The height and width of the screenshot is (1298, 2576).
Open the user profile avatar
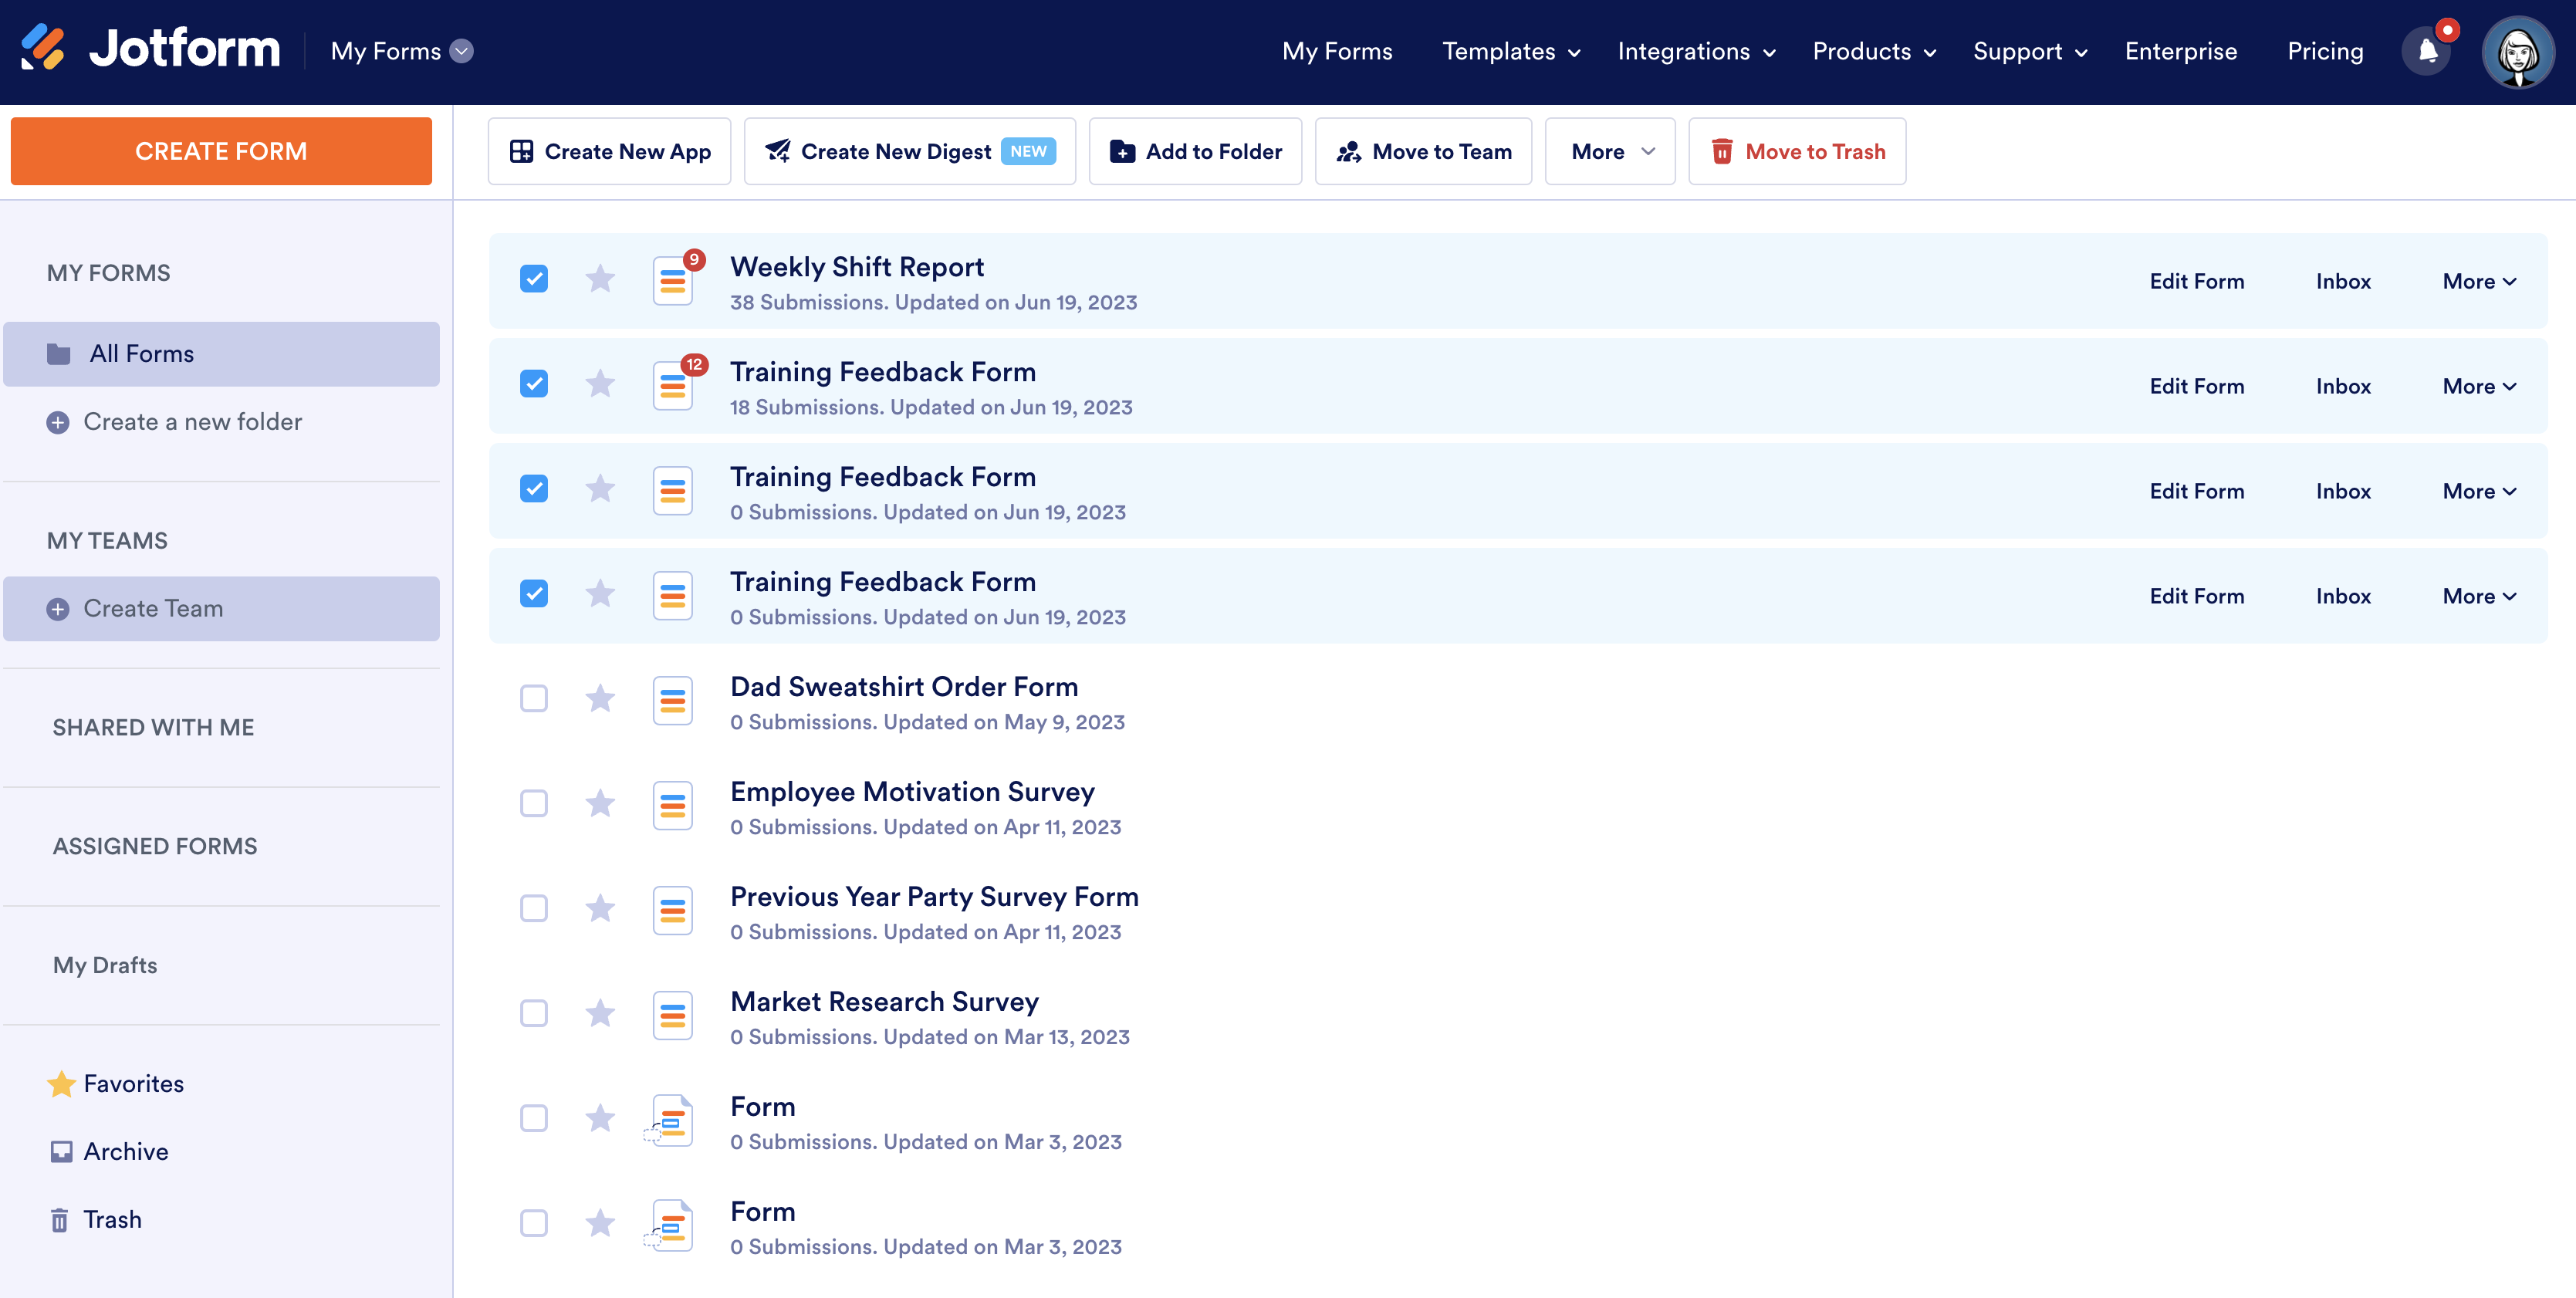(2517, 52)
